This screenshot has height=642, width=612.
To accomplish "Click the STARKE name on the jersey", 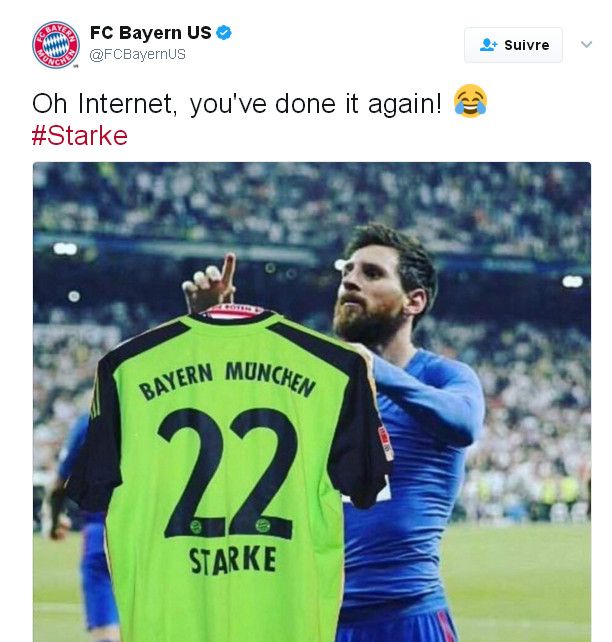I will [x=233, y=560].
